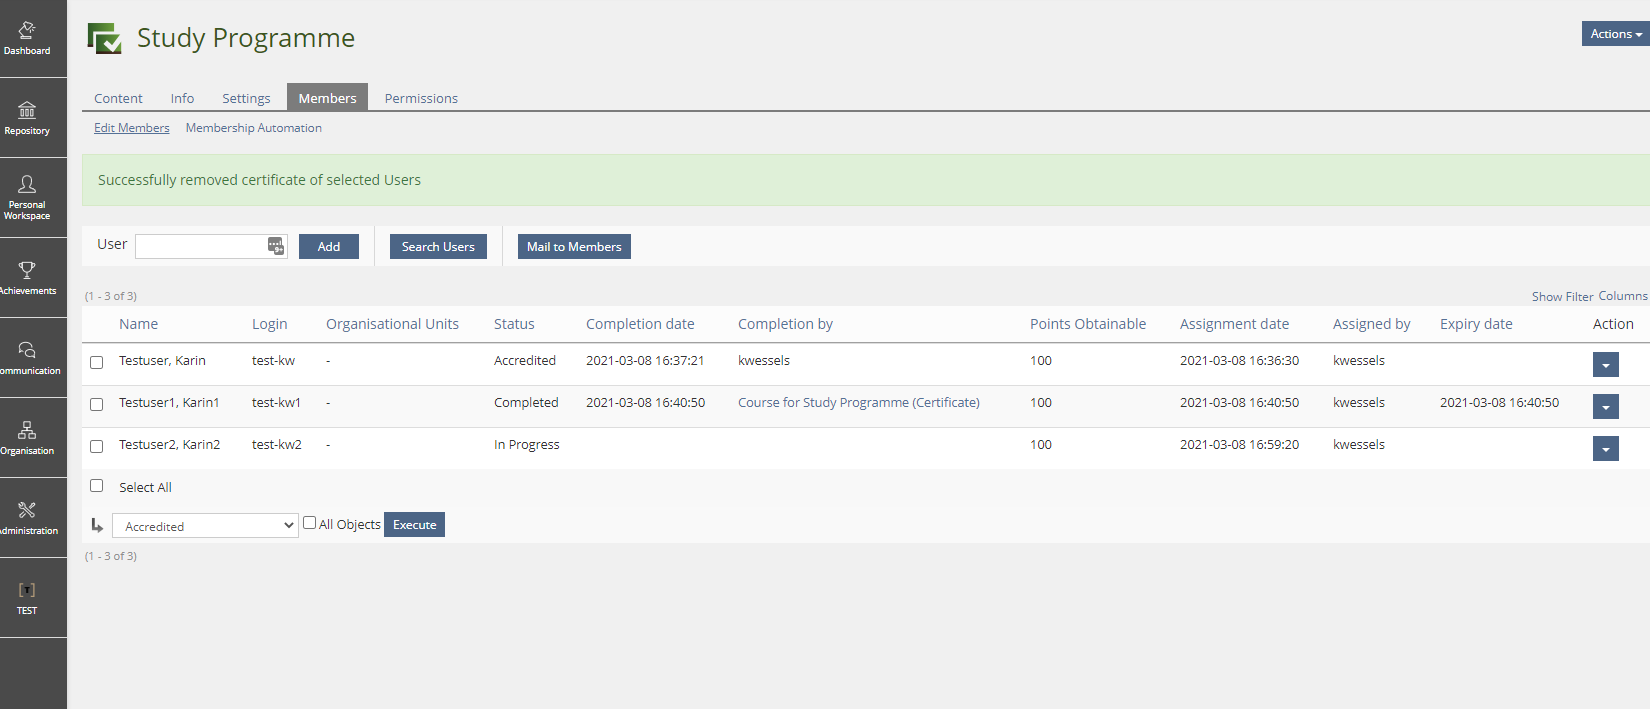Image resolution: width=1650 pixels, height=709 pixels.
Task: Open action dropdown for Testuser2, Karin2
Action: [1605, 449]
